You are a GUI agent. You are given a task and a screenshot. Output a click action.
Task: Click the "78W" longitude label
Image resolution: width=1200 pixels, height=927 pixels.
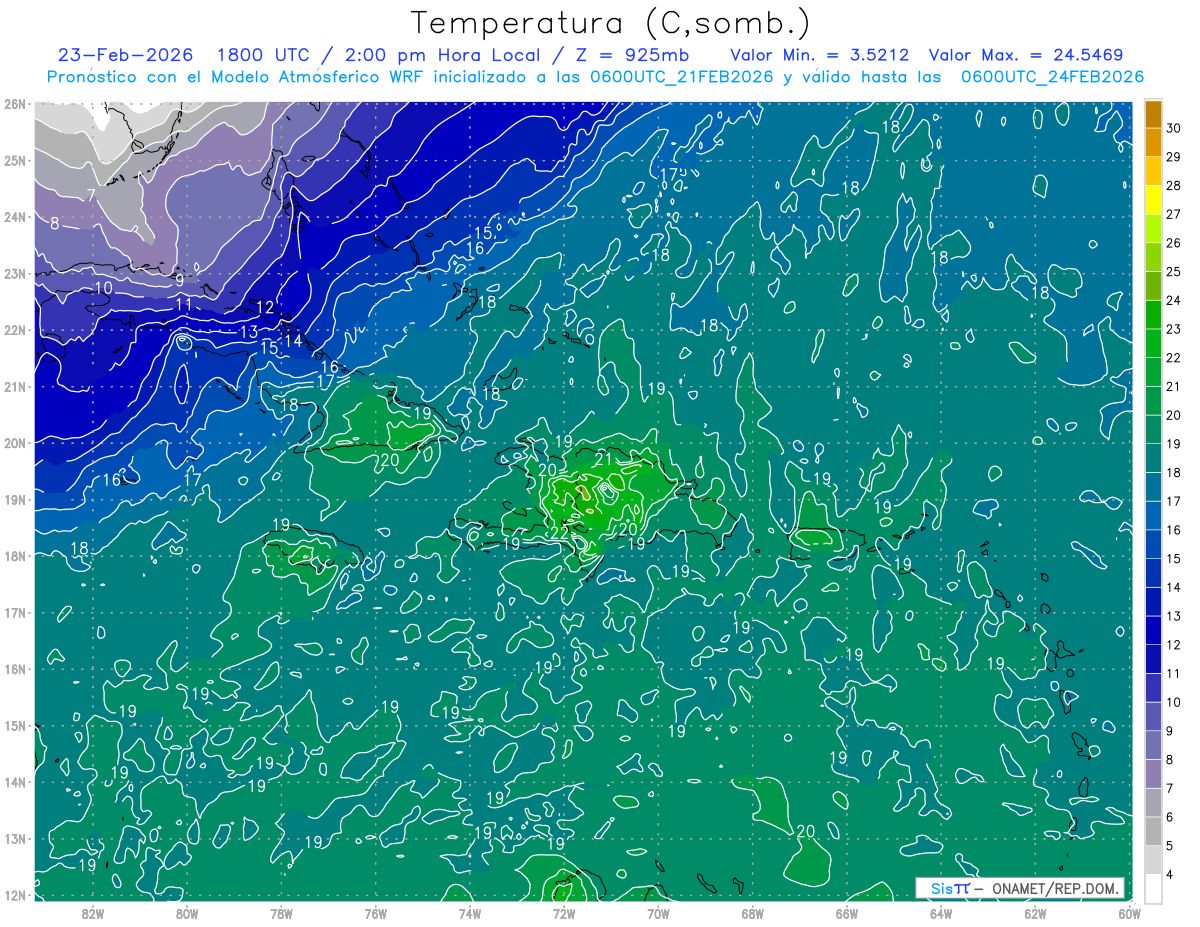tap(281, 913)
